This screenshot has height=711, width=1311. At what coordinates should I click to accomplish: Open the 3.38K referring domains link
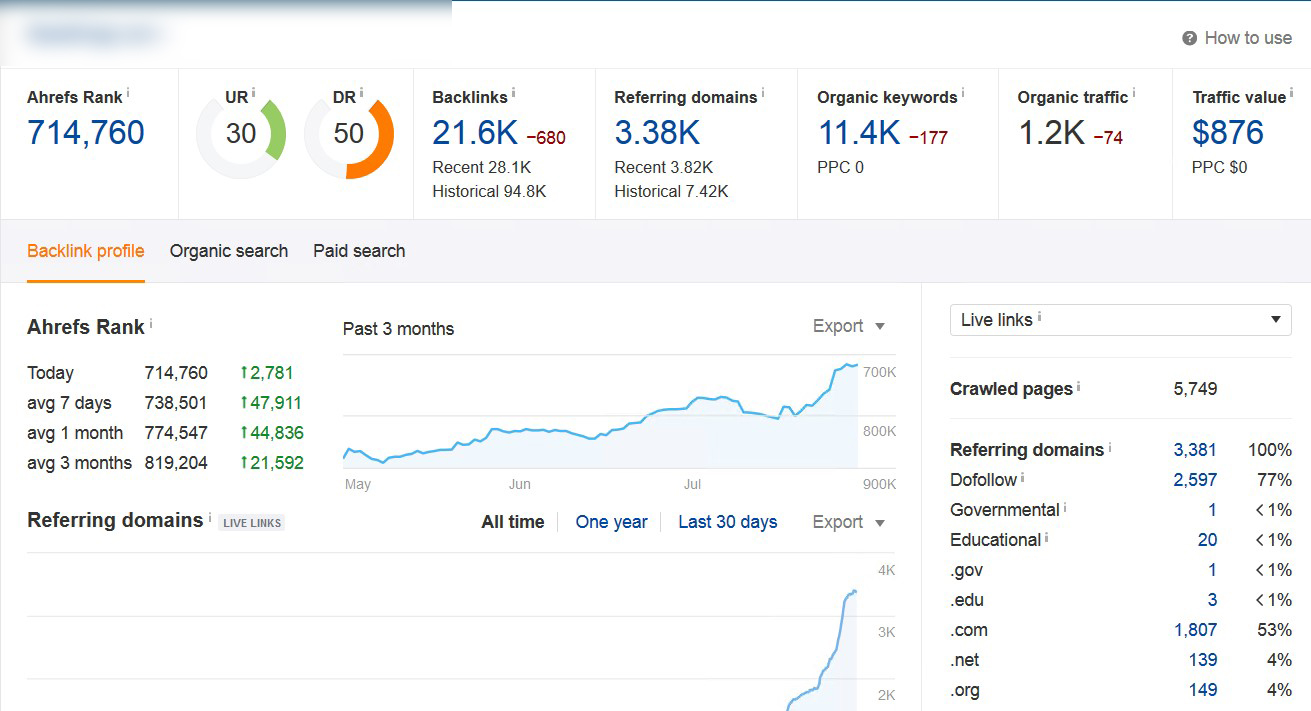657,132
